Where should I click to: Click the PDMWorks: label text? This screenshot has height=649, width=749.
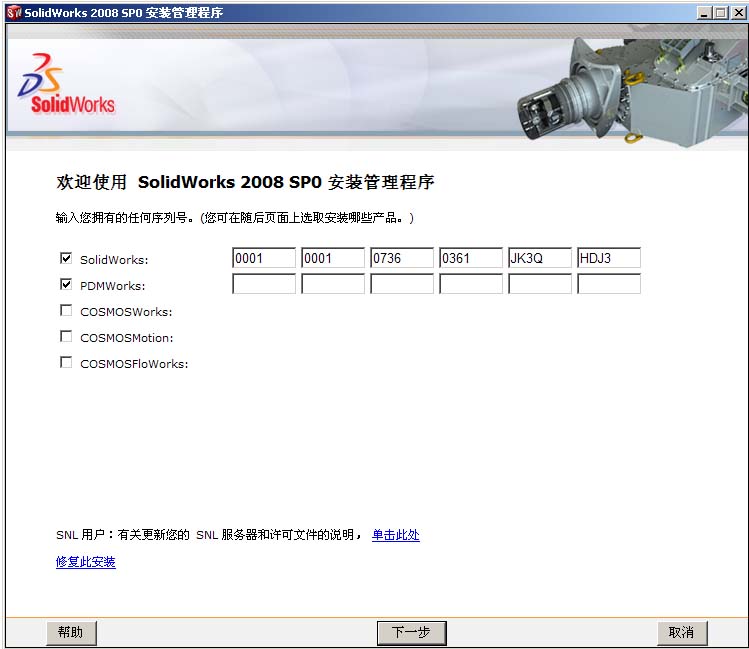click(x=113, y=286)
